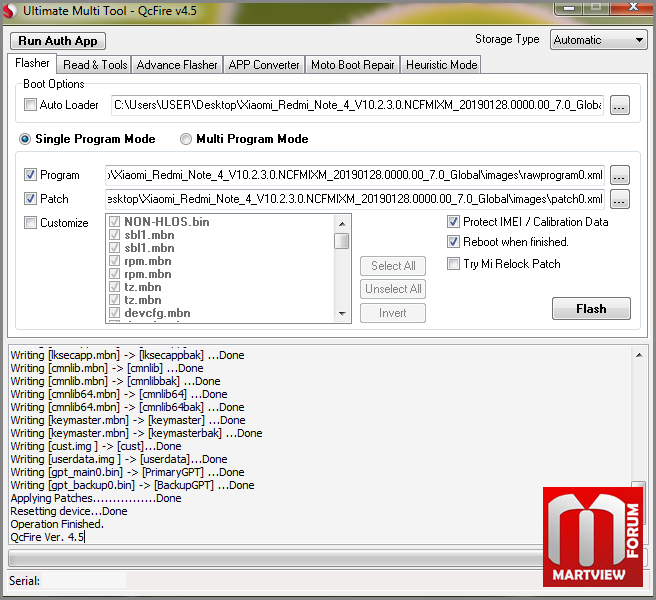Click browse button for Patch patch0.xml

click(620, 199)
